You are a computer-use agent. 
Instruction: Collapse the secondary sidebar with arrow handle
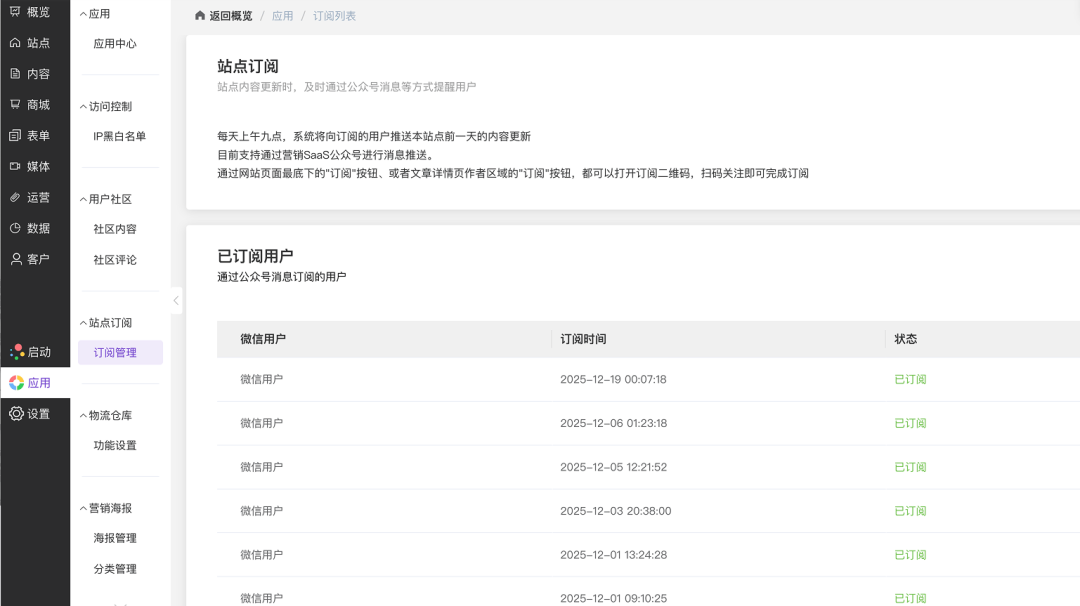pyautogui.click(x=176, y=300)
